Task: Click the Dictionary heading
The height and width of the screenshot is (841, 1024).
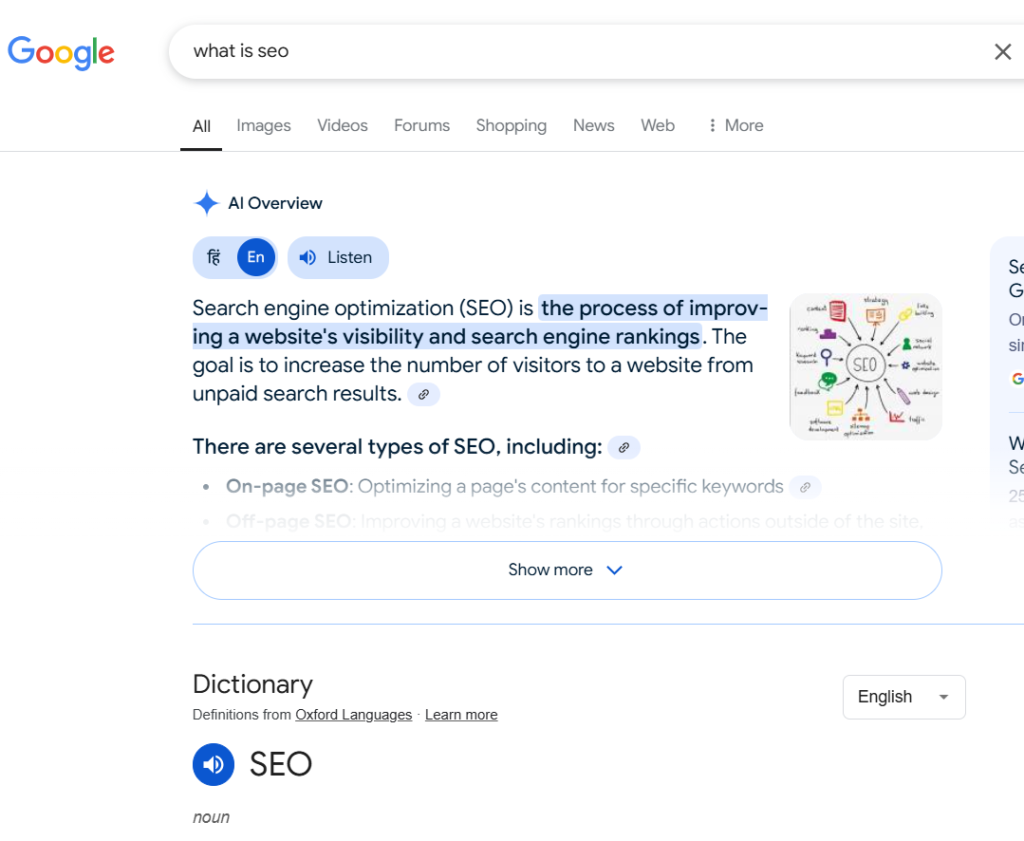Action: pos(253,684)
